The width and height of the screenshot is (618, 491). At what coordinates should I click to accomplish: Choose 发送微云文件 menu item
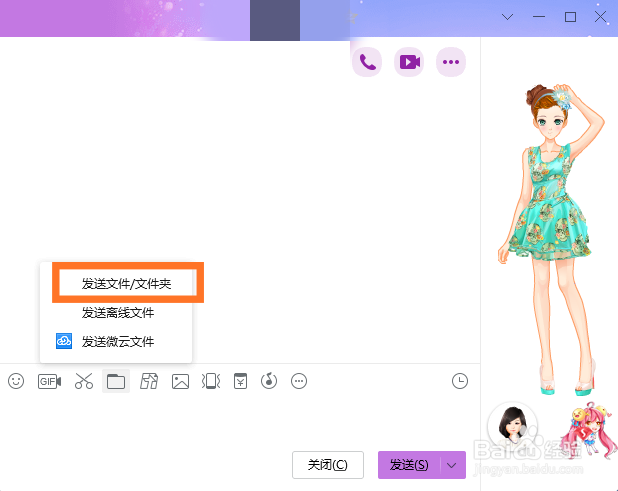point(116,341)
